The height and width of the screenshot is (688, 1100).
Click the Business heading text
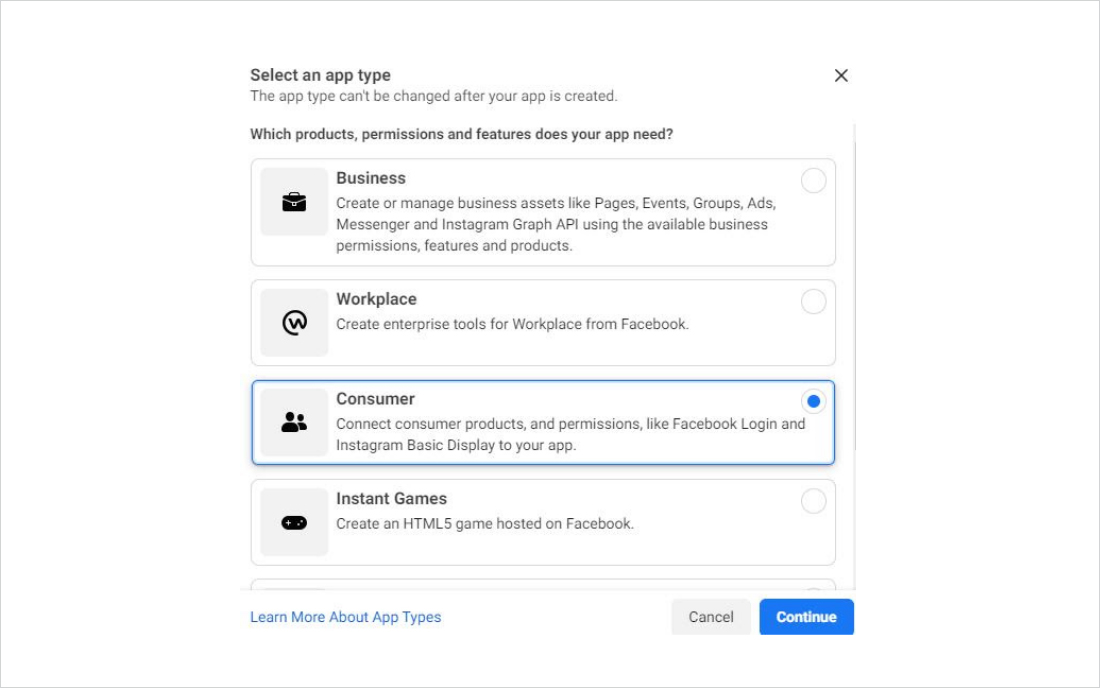tap(371, 178)
